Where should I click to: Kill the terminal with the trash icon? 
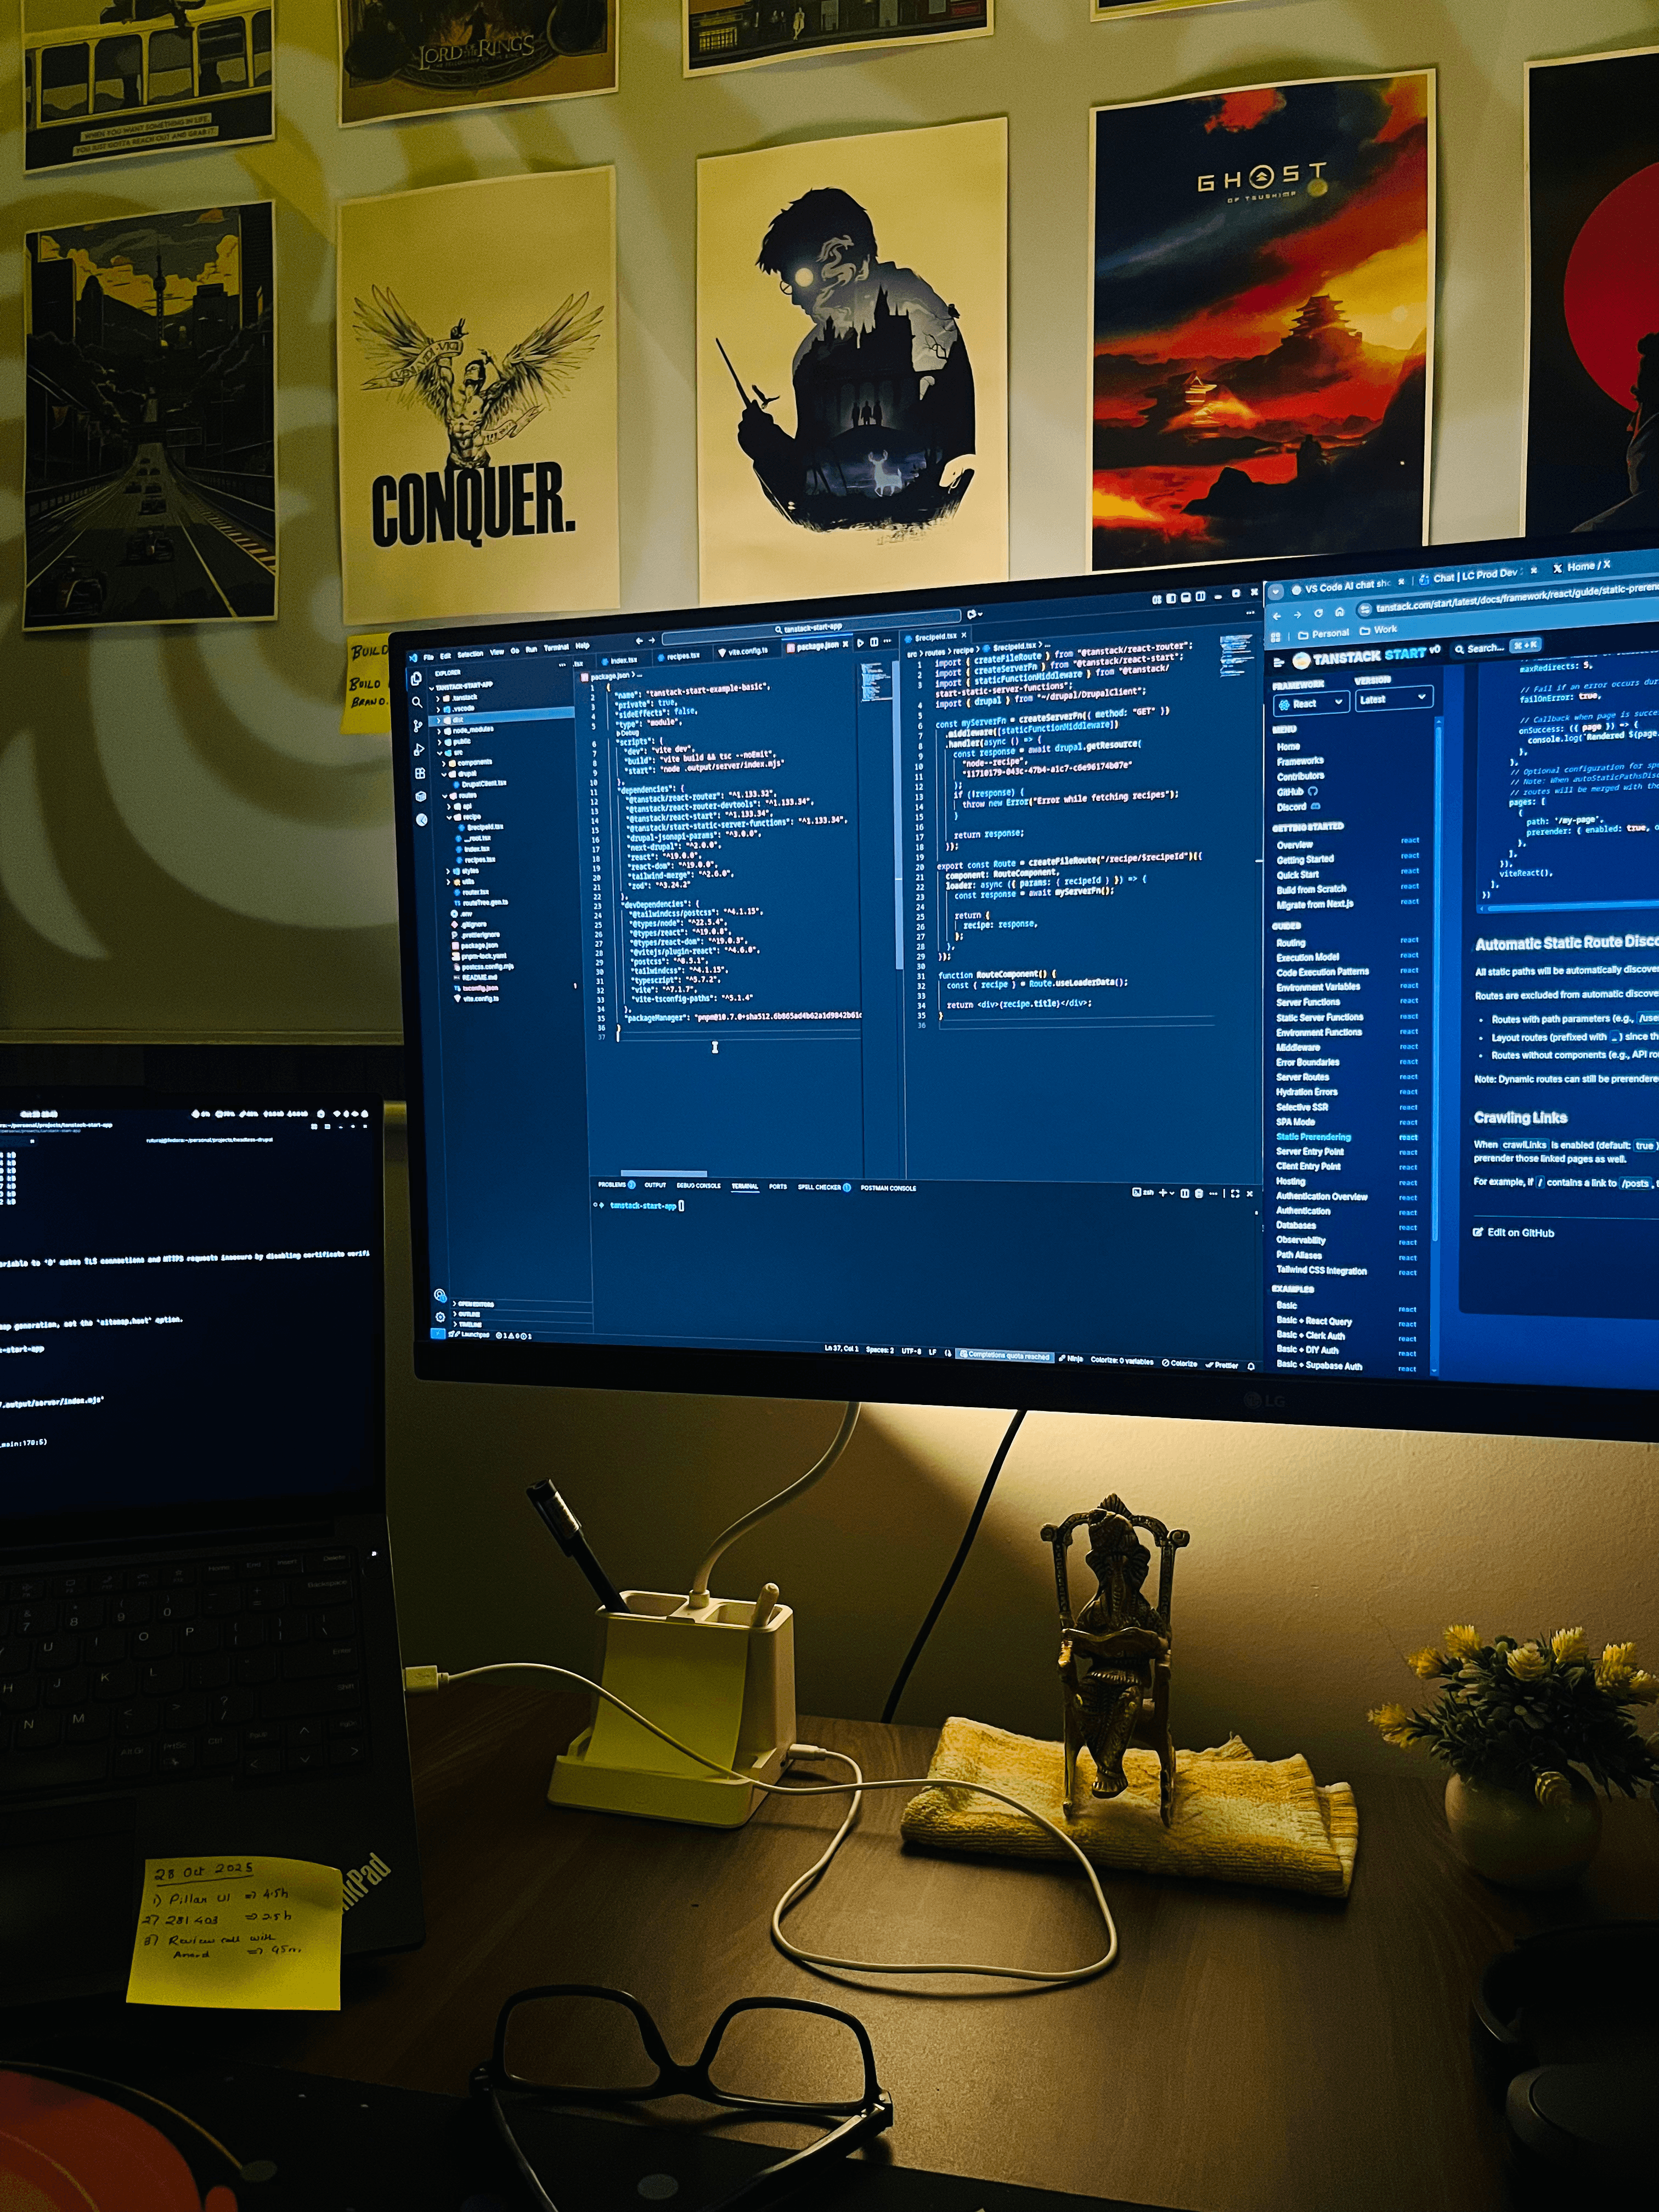[1198, 1193]
